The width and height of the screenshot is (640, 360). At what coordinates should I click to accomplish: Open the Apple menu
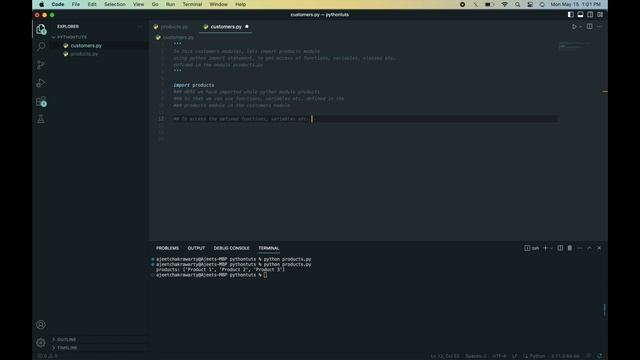click(41, 4)
